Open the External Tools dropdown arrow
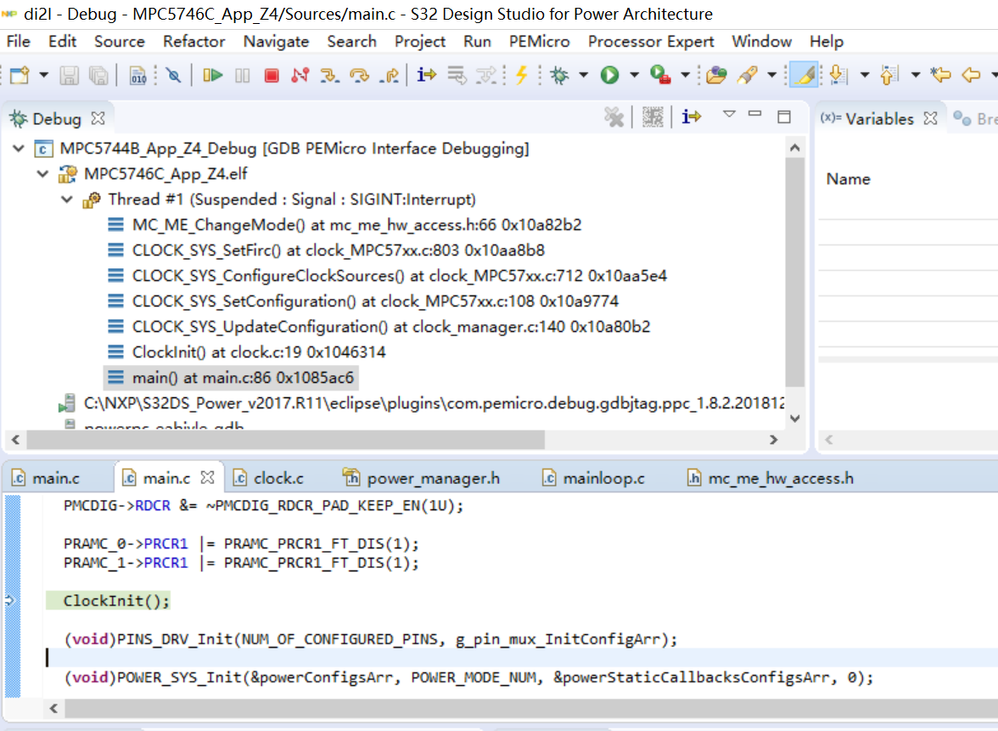Image resolution: width=998 pixels, height=731 pixels. [x=685, y=75]
